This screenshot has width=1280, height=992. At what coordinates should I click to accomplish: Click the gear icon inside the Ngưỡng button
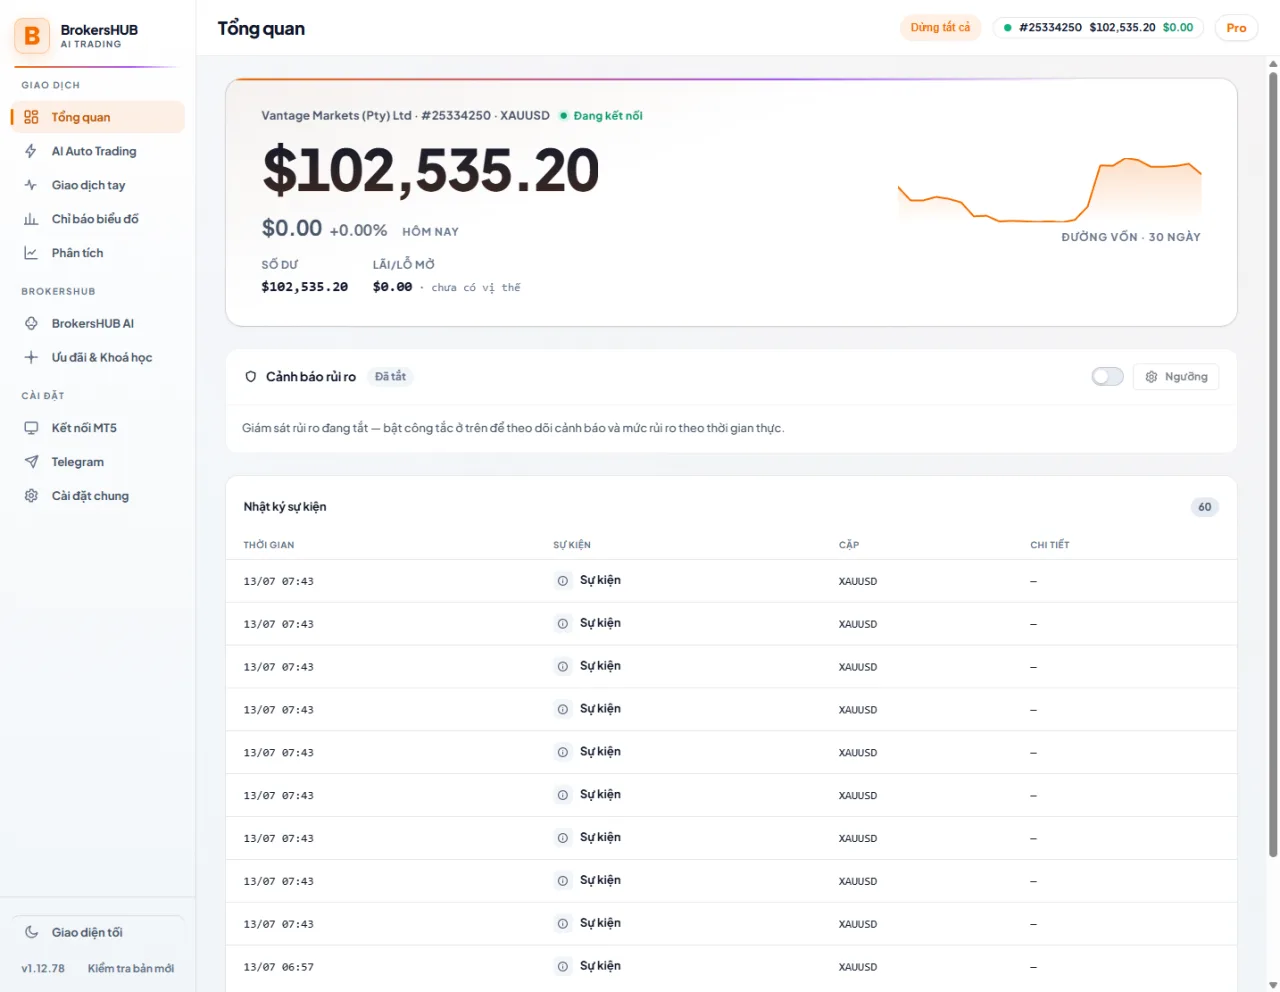(x=1151, y=377)
